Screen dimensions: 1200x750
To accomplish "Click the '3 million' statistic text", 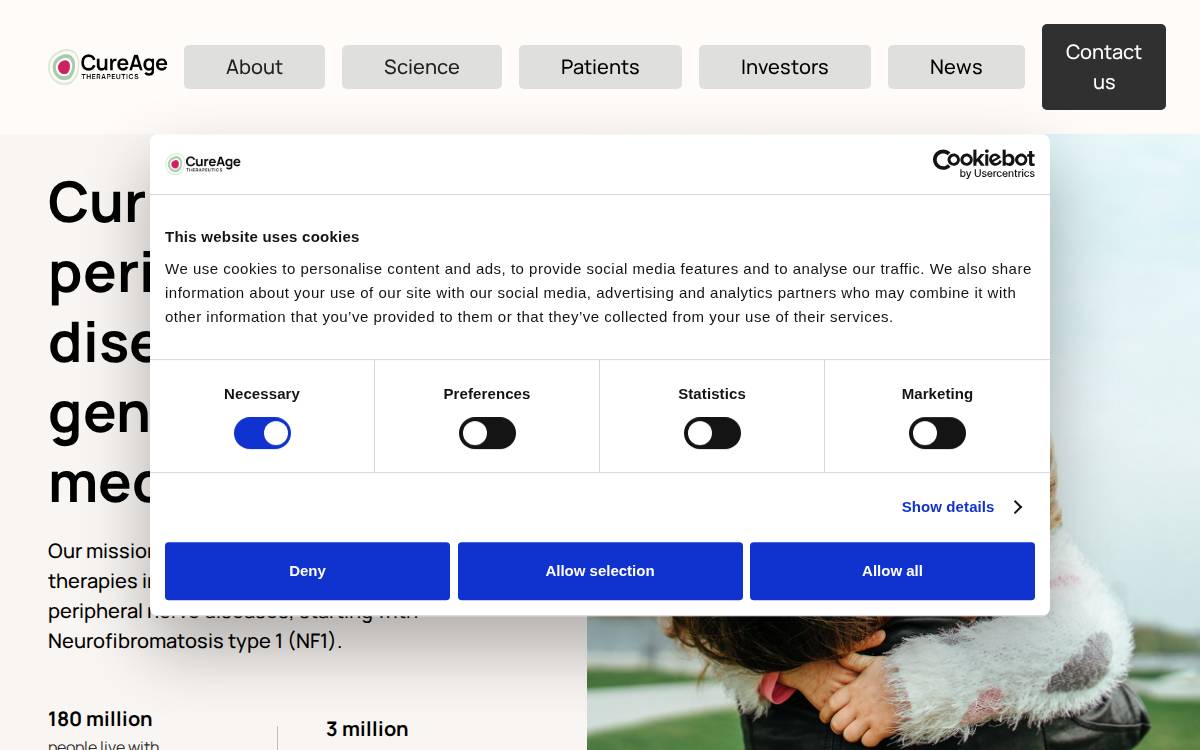I will click(x=367, y=729).
